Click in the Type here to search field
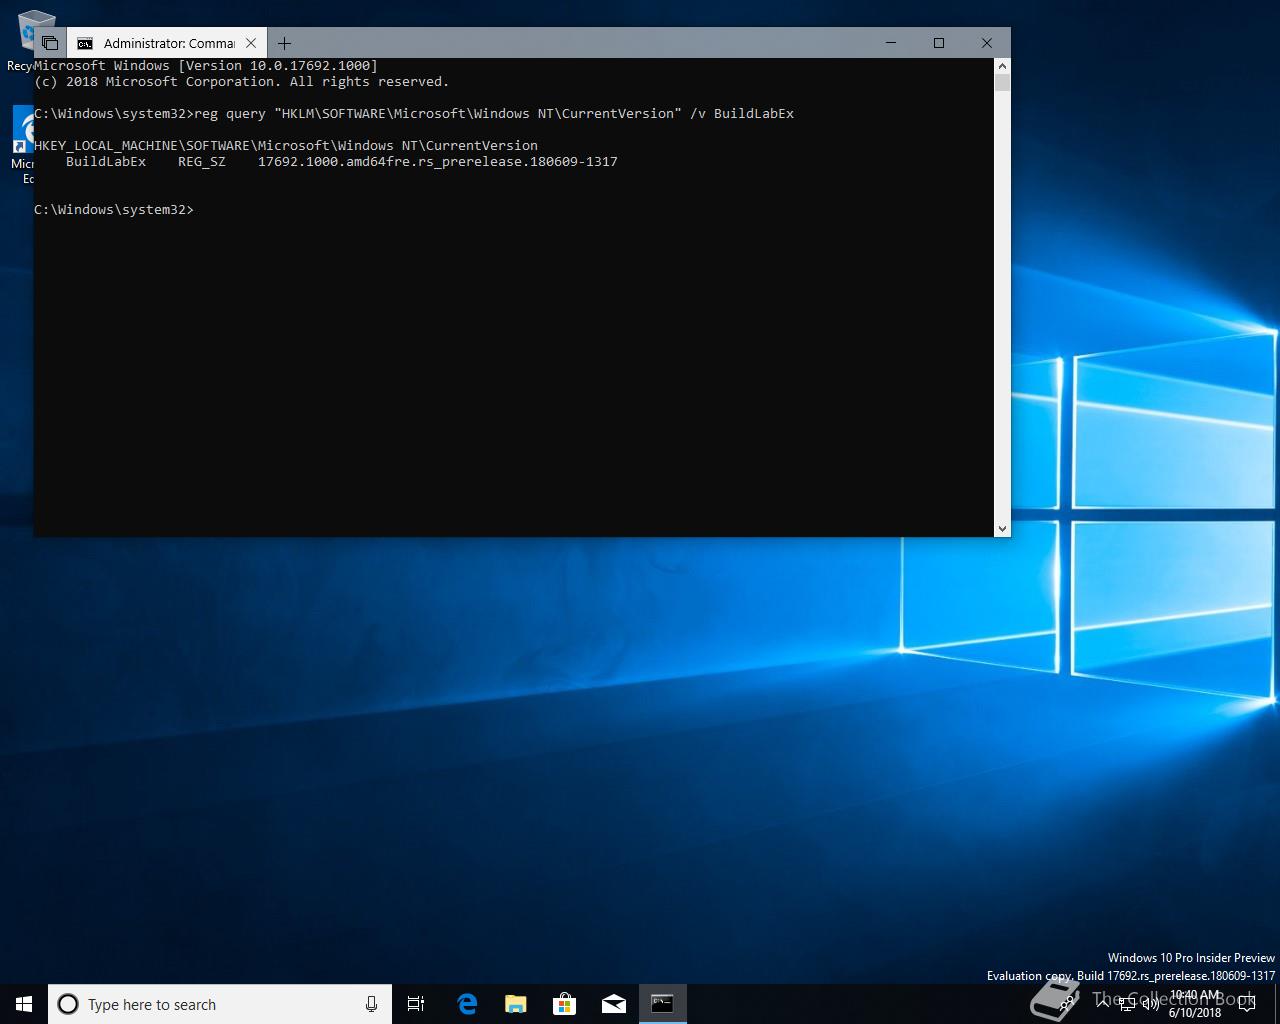This screenshot has width=1280, height=1024. (x=222, y=1004)
